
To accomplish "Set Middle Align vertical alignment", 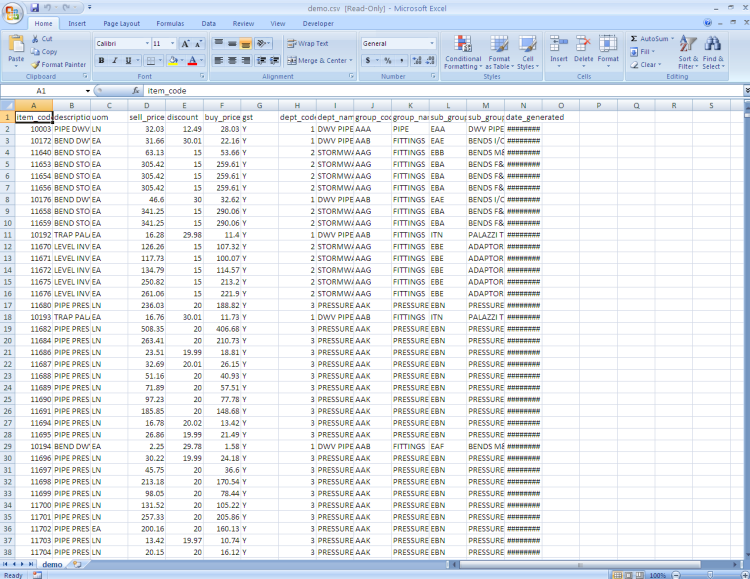I will (232, 44).
